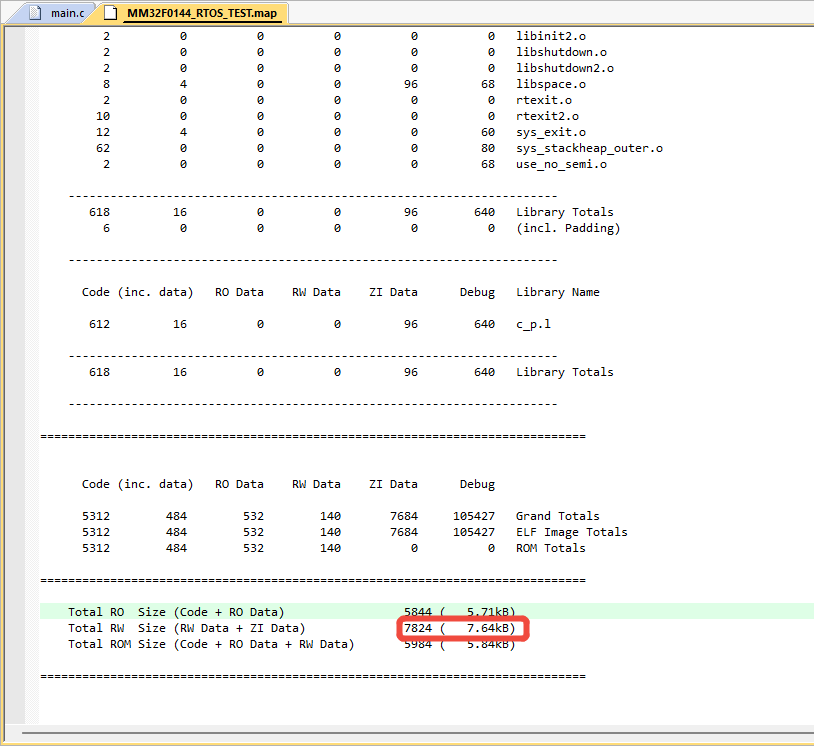Click the Total ROM Size line
Viewport: 814px width, 746px height.
pos(291,644)
